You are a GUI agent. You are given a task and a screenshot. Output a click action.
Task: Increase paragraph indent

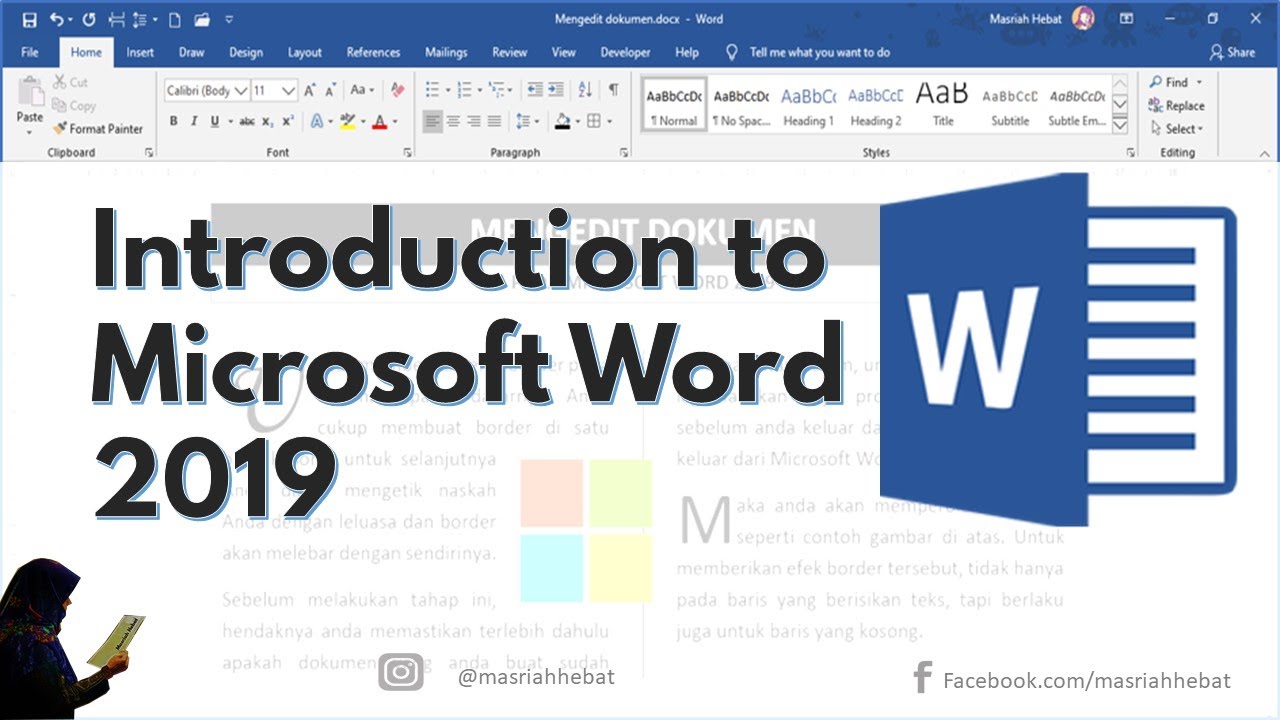(x=556, y=90)
